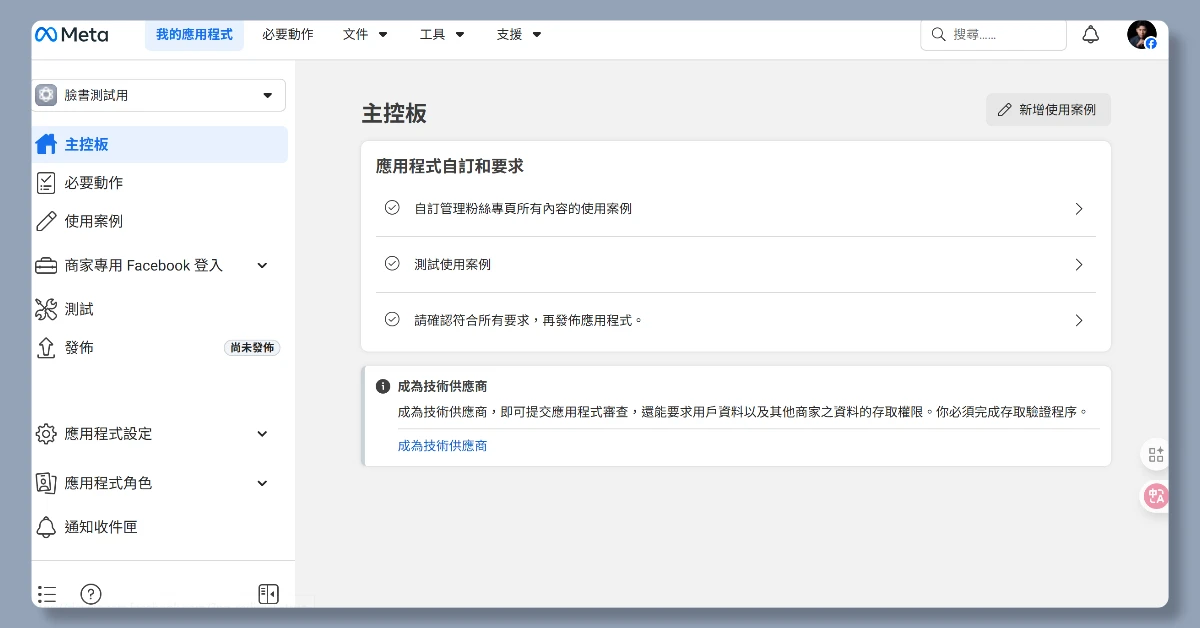The width and height of the screenshot is (1200, 628).
Task: Open the arrow for 請確認符合所有要求 row
Action: [1079, 321]
